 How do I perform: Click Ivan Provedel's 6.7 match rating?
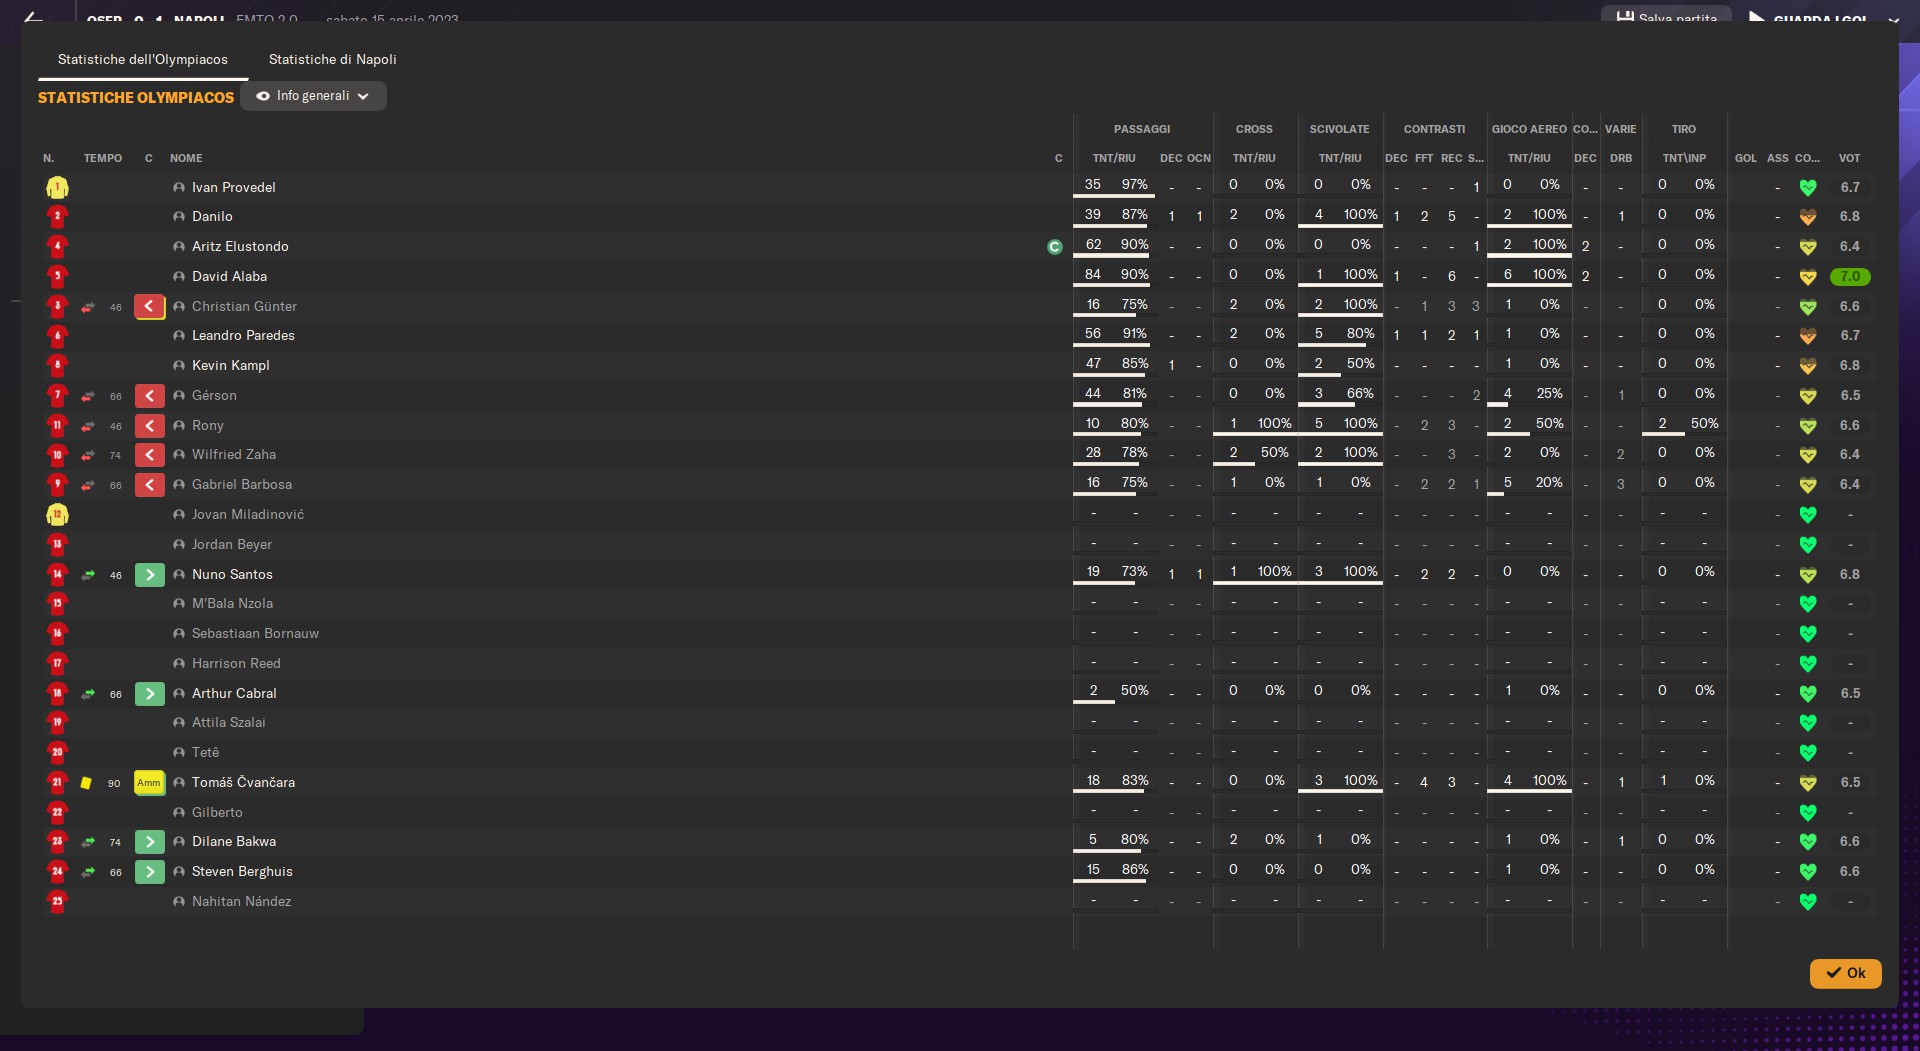coord(1850,187)
